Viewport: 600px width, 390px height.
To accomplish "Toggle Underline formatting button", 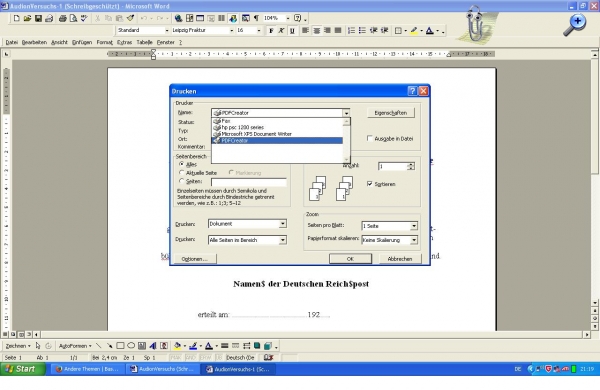I will [292, 31].
